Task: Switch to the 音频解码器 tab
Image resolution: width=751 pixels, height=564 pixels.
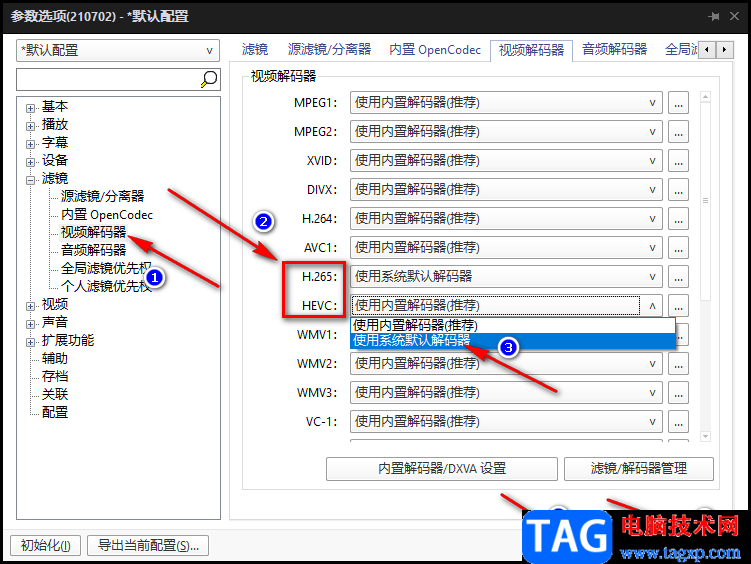Action: click(x=614, y=50)
